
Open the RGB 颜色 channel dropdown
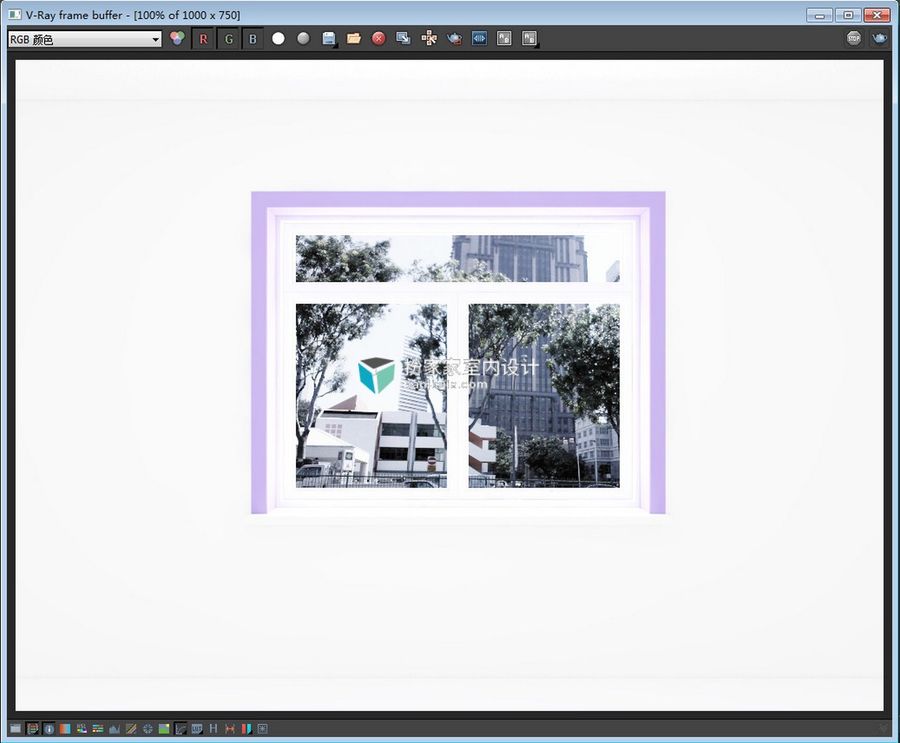(84, 39)
